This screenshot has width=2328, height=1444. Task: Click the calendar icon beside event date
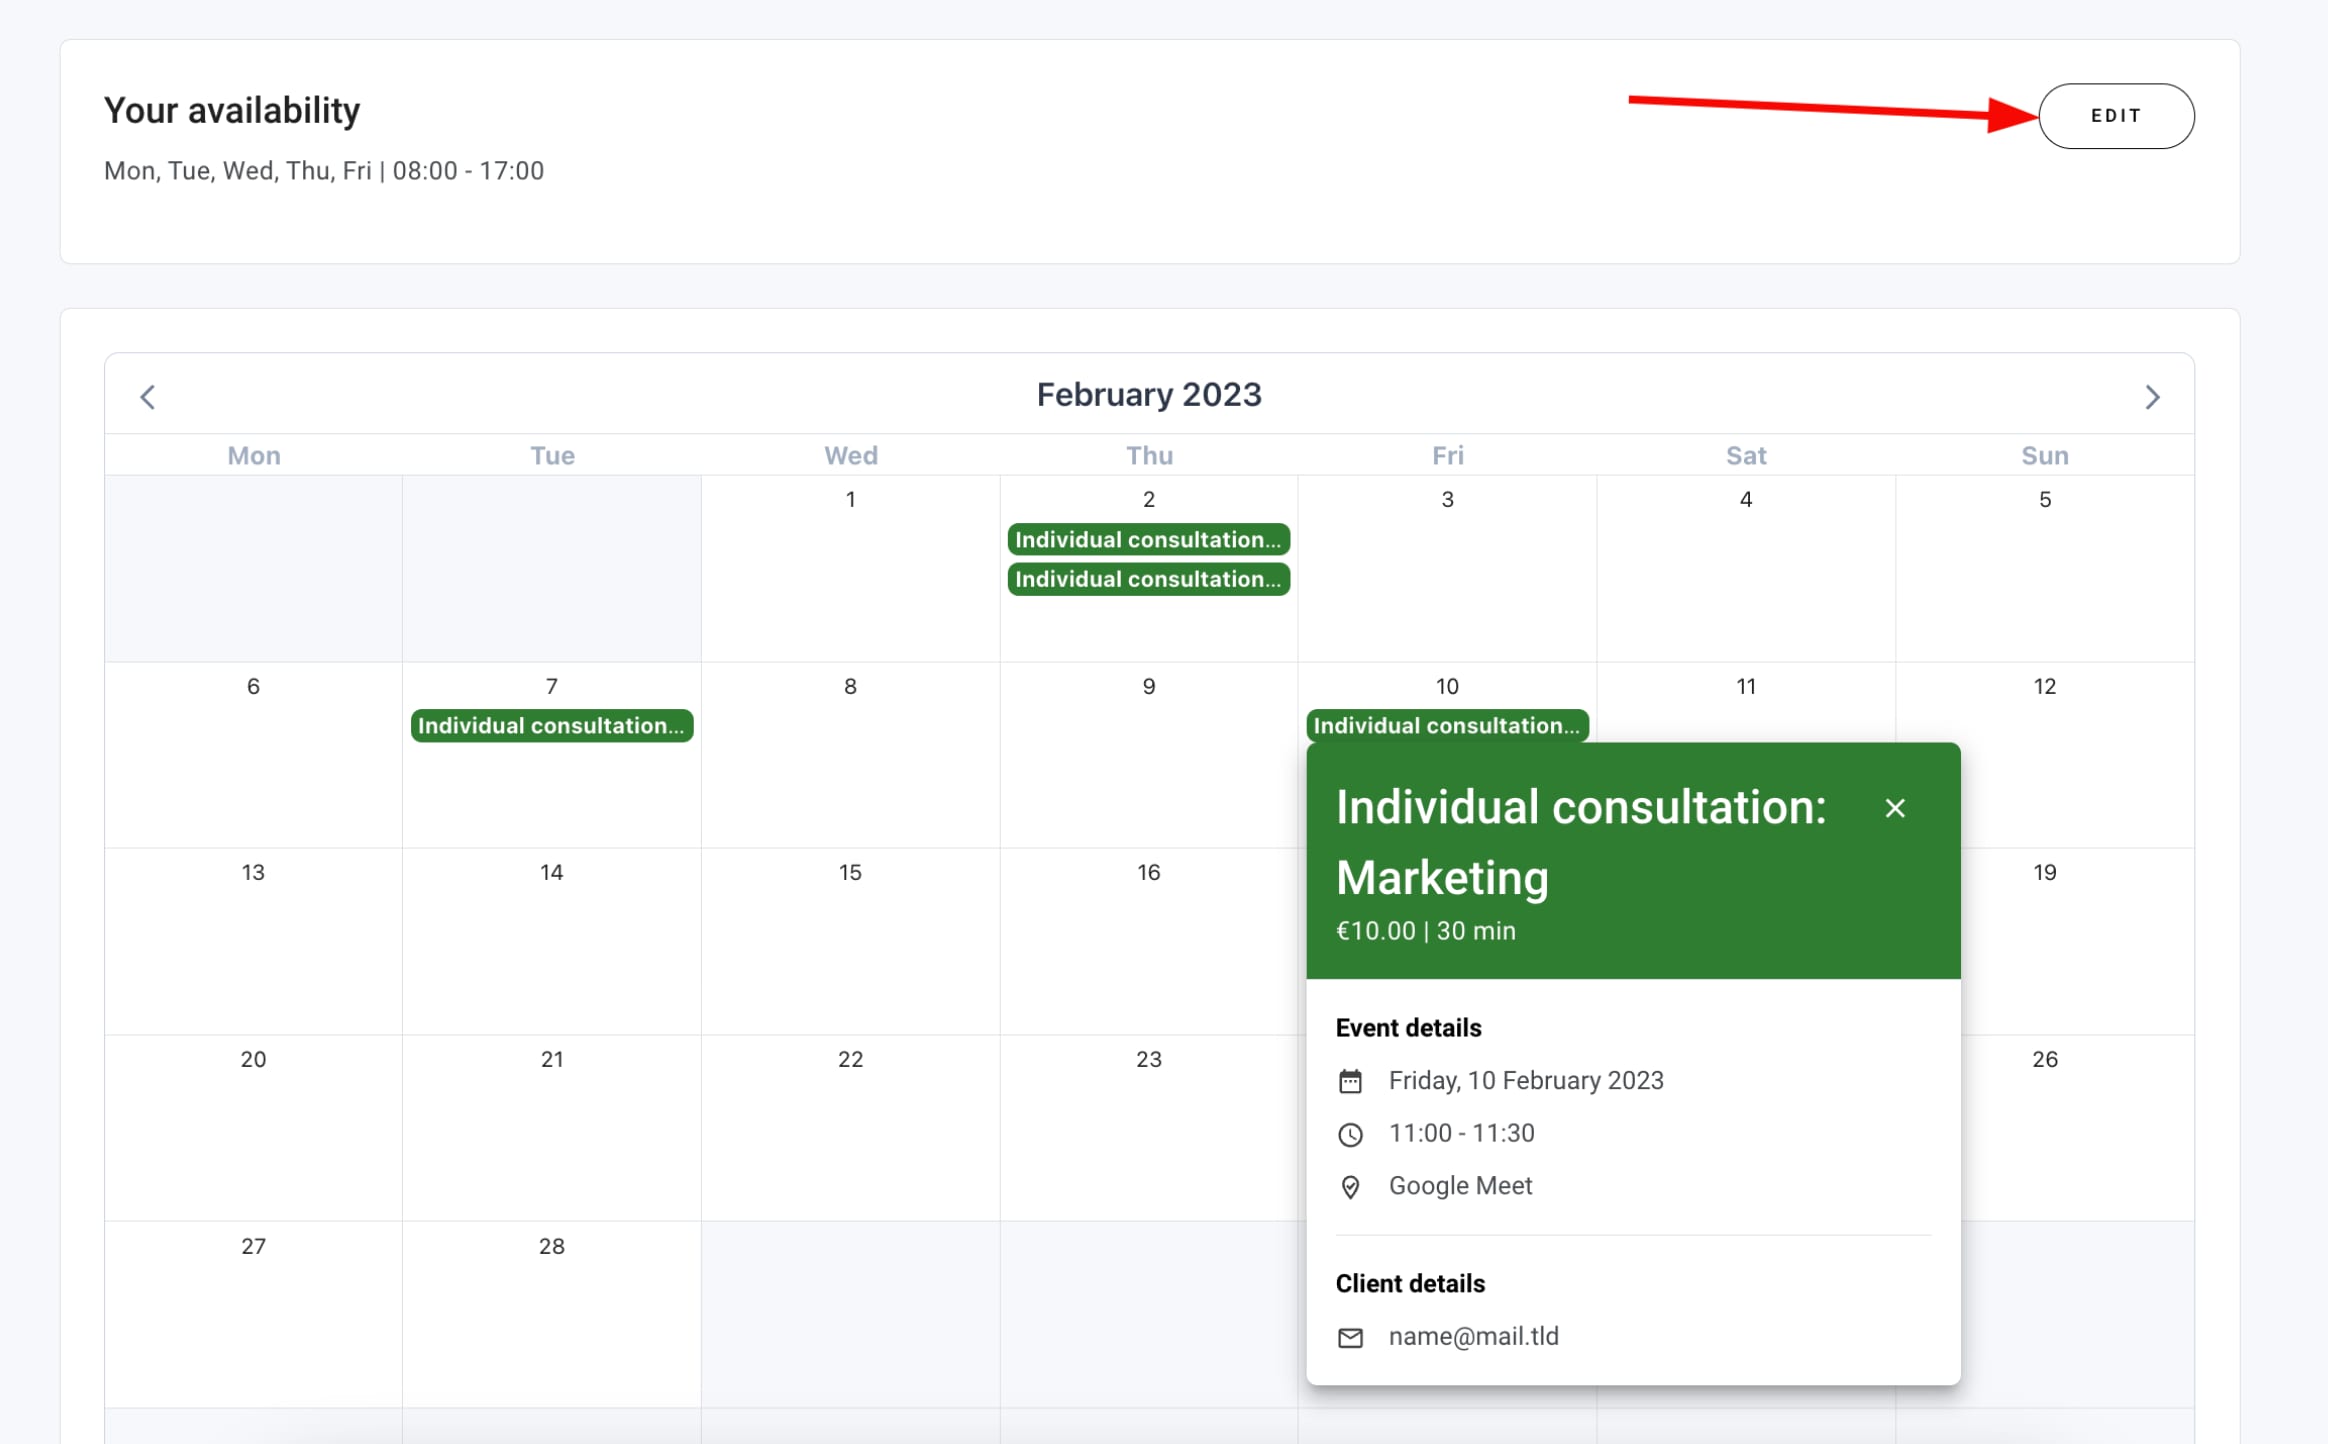click(1350, 1081)
